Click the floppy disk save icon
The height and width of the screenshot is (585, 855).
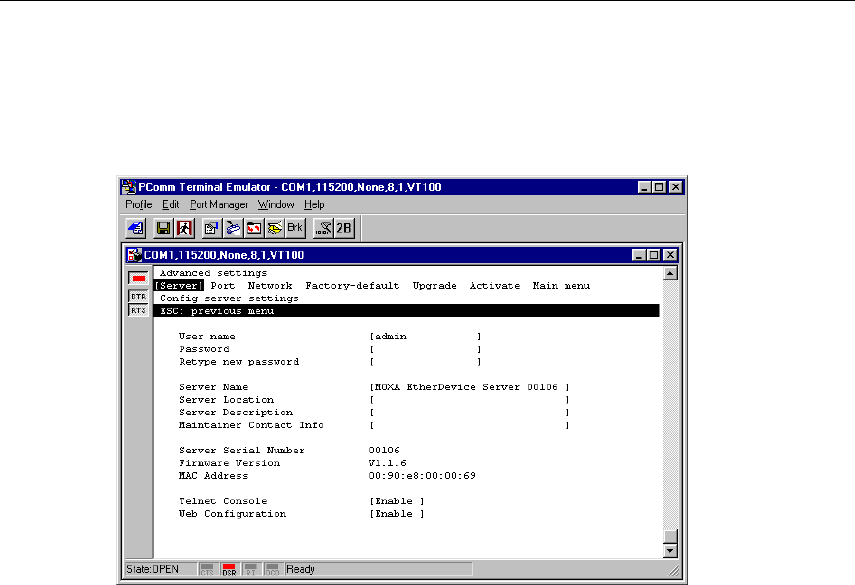point(163,228)
